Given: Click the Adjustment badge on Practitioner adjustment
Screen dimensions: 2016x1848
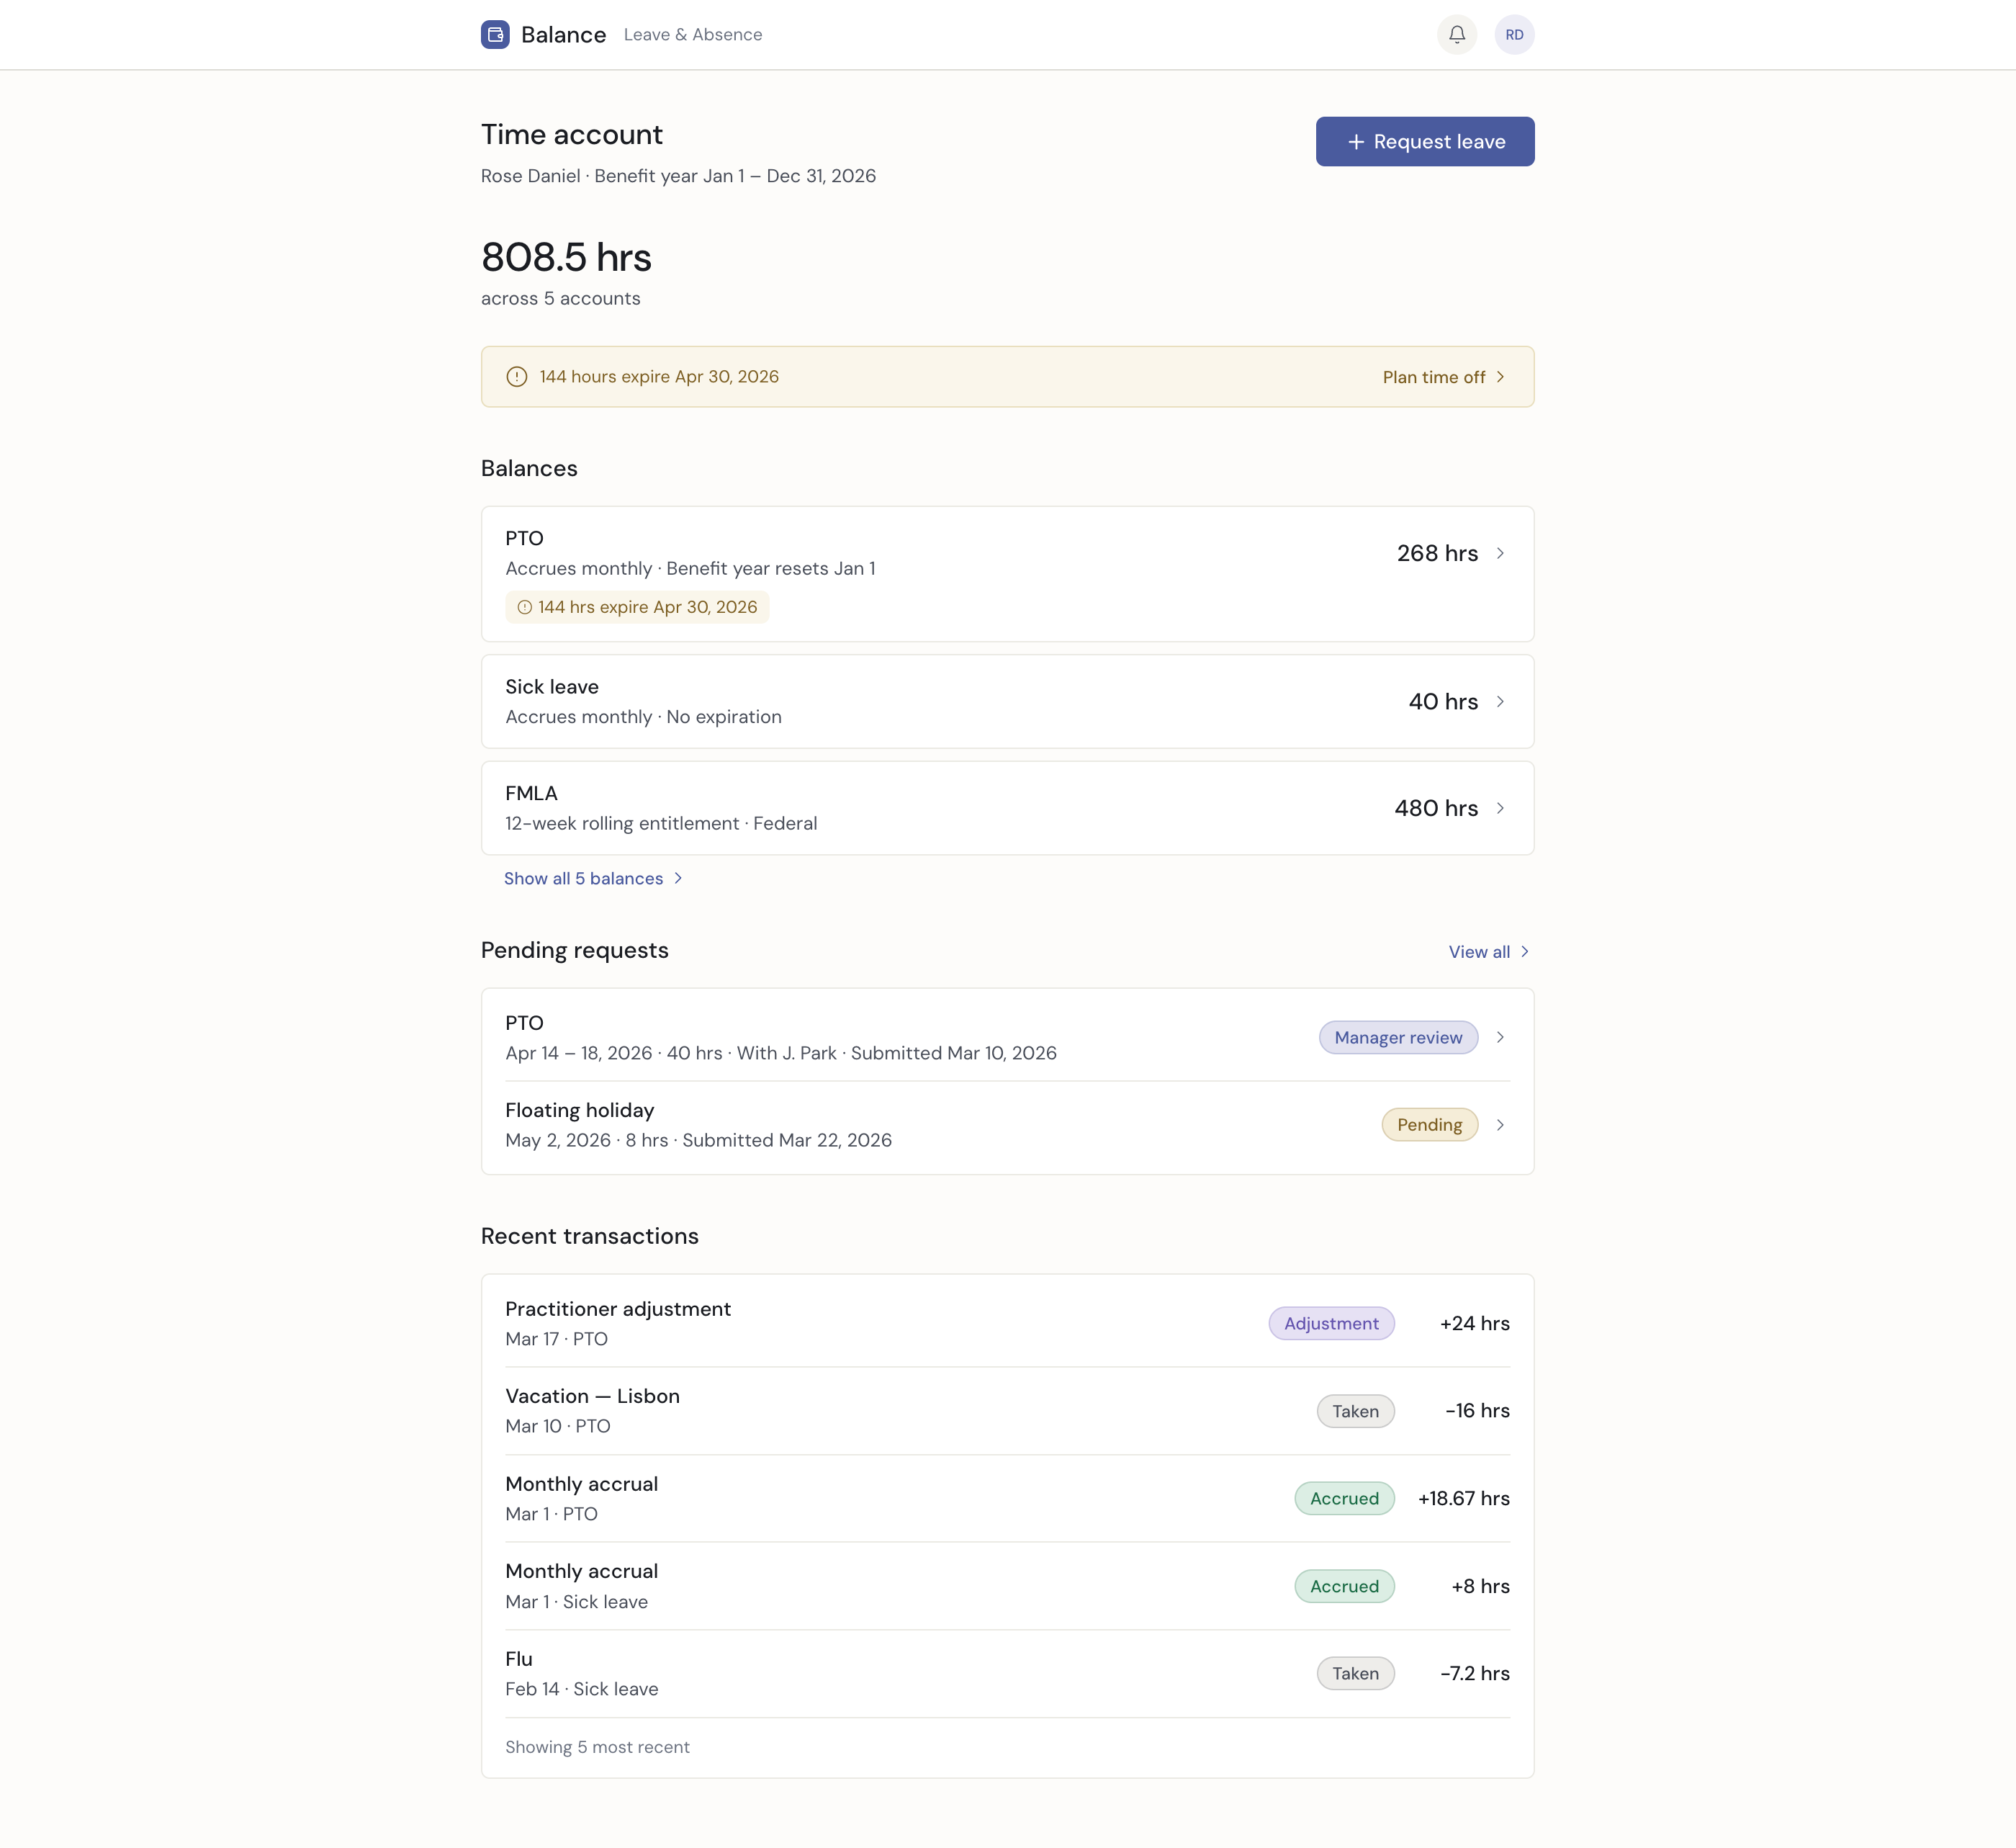Looking at the screenshot, I should (x=1331, y=1323).
